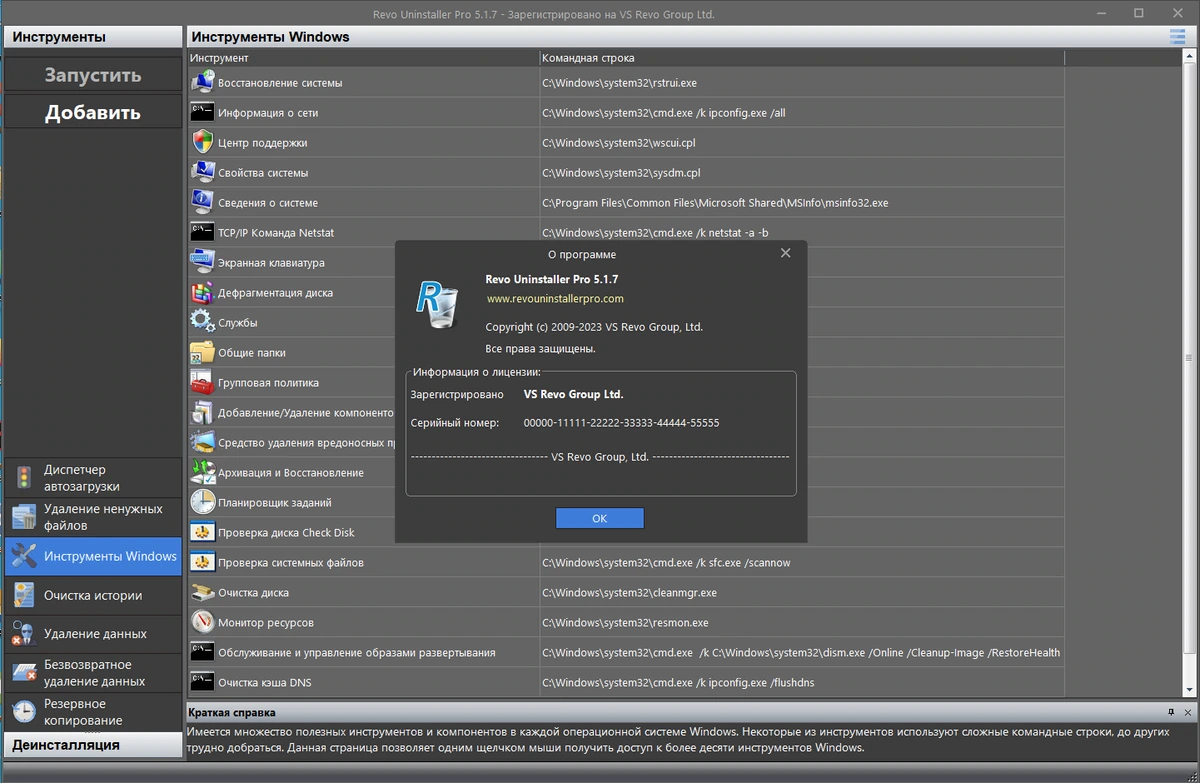This screenshot has width=1200, height=783.
Task: Click the Очистка истории icon
Action: 24,595
